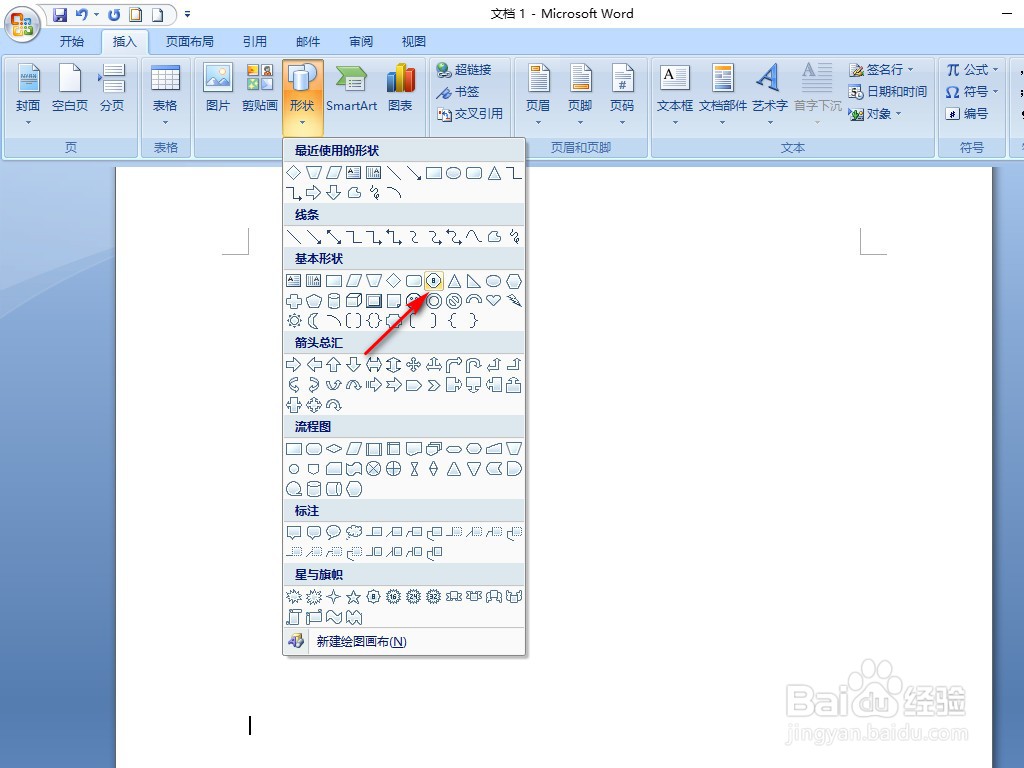This screenshot has width=1024, height=768.
Task: Switch to the 视图 tab
Action: tap(413, 42)
